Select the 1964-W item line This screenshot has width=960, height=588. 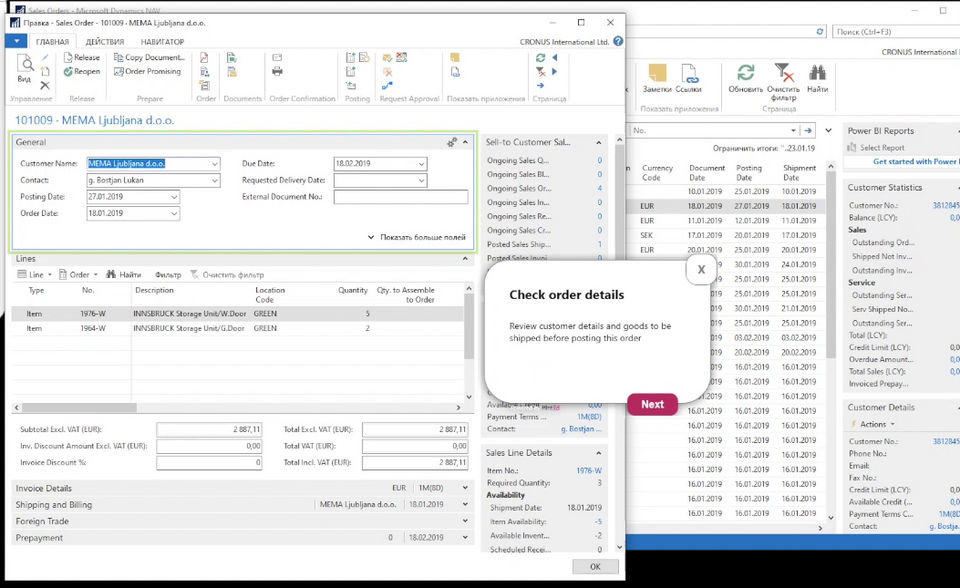coord(238,328)
